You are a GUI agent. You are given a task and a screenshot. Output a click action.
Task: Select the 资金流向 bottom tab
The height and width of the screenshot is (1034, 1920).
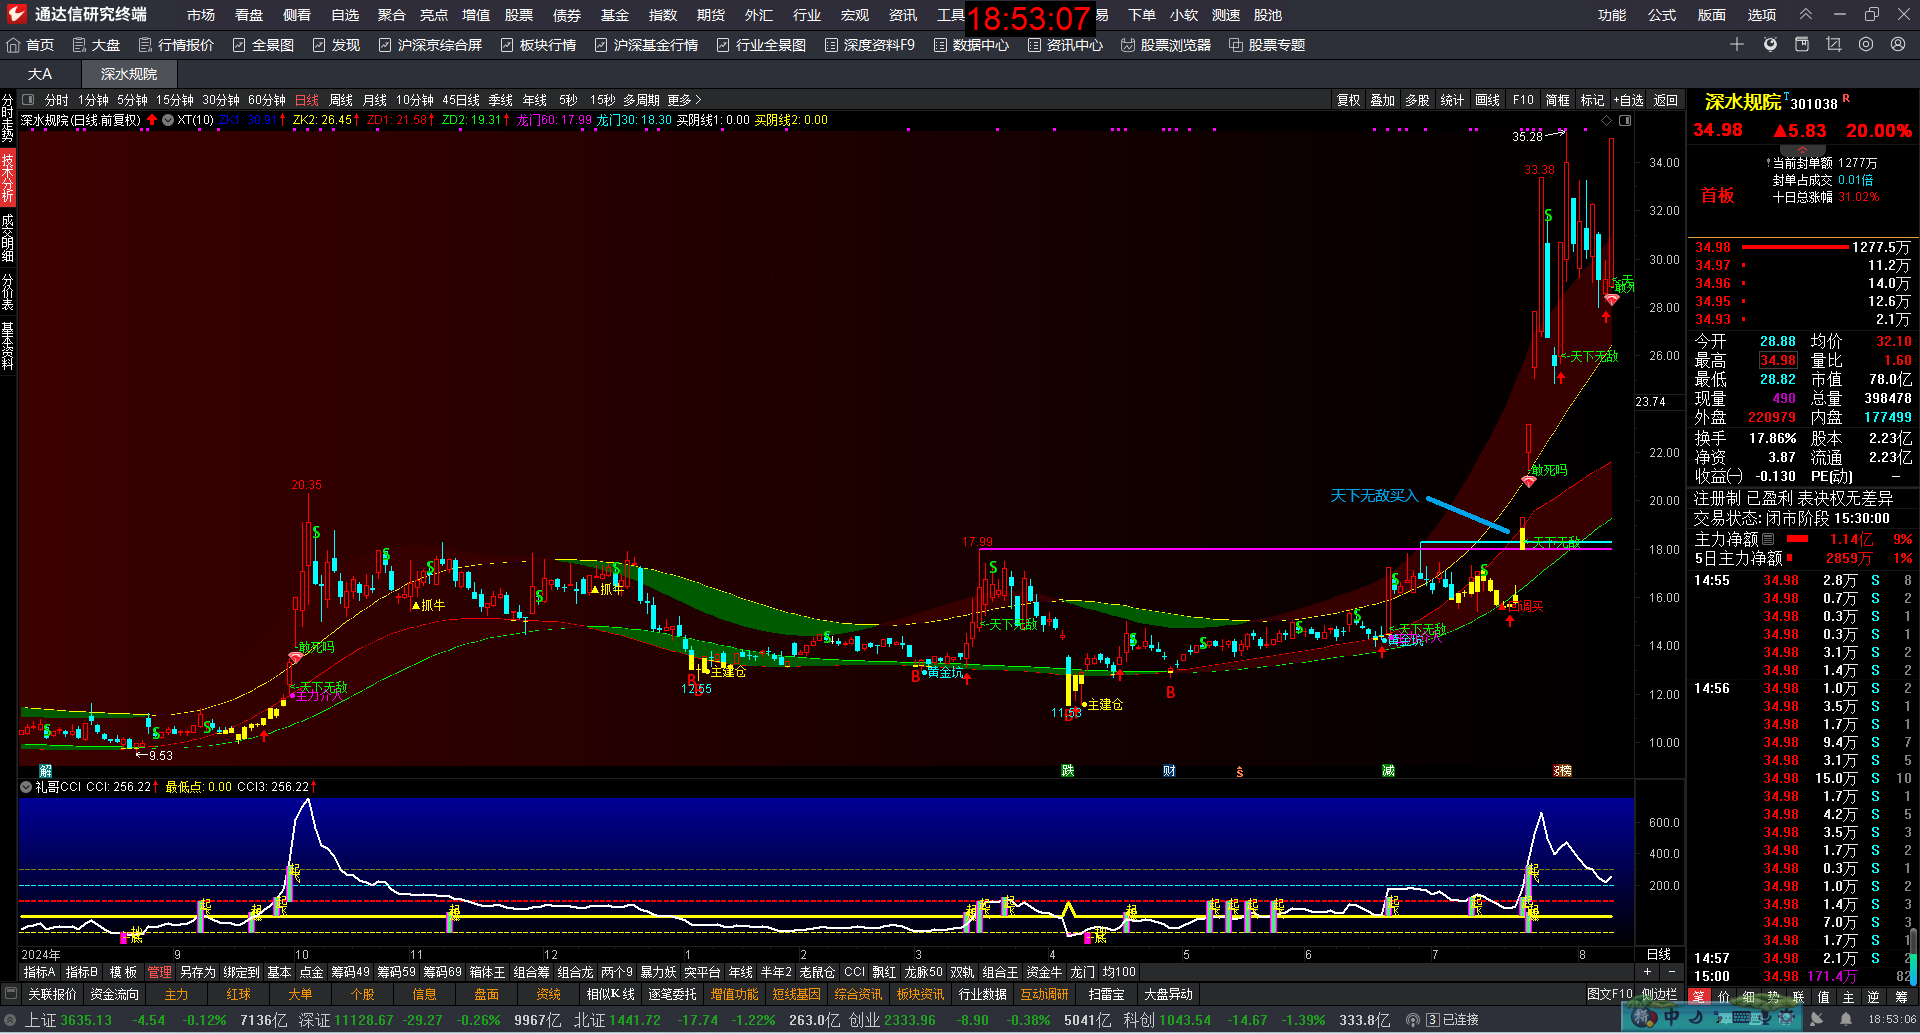point(114,994)
